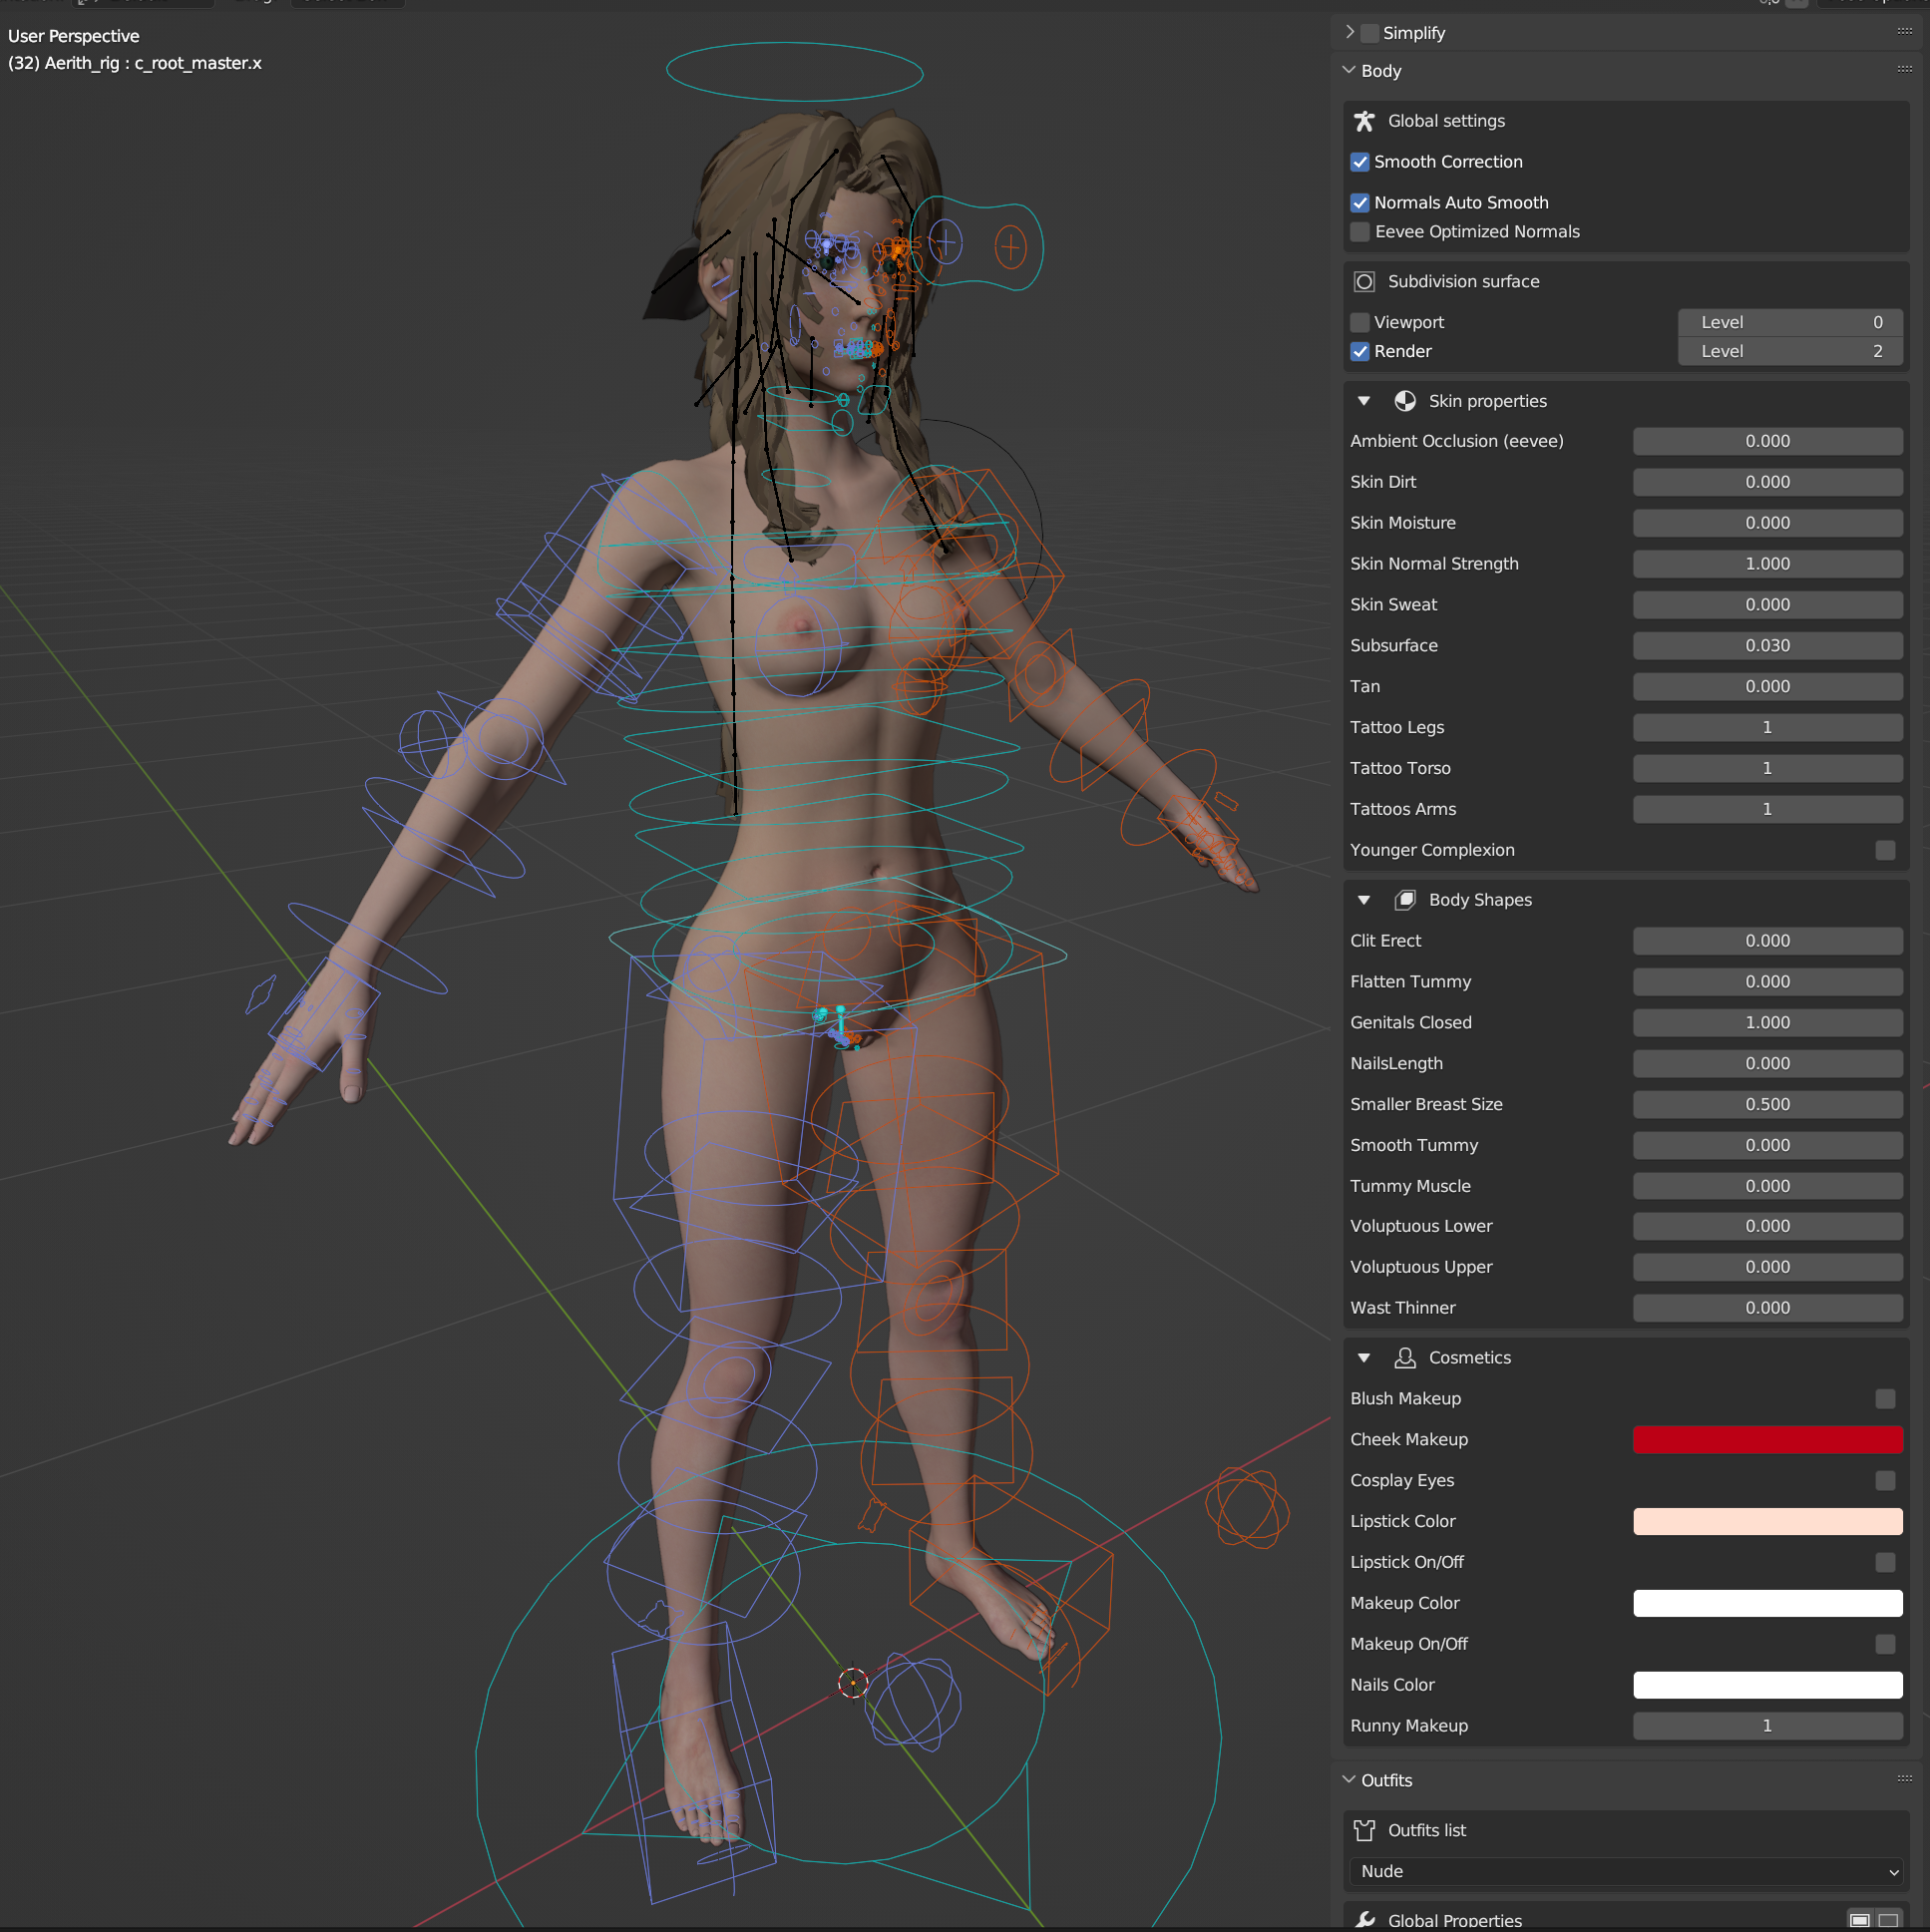
Task: Uncheck Normals Auto Smooth
Action: point(1360,203)
